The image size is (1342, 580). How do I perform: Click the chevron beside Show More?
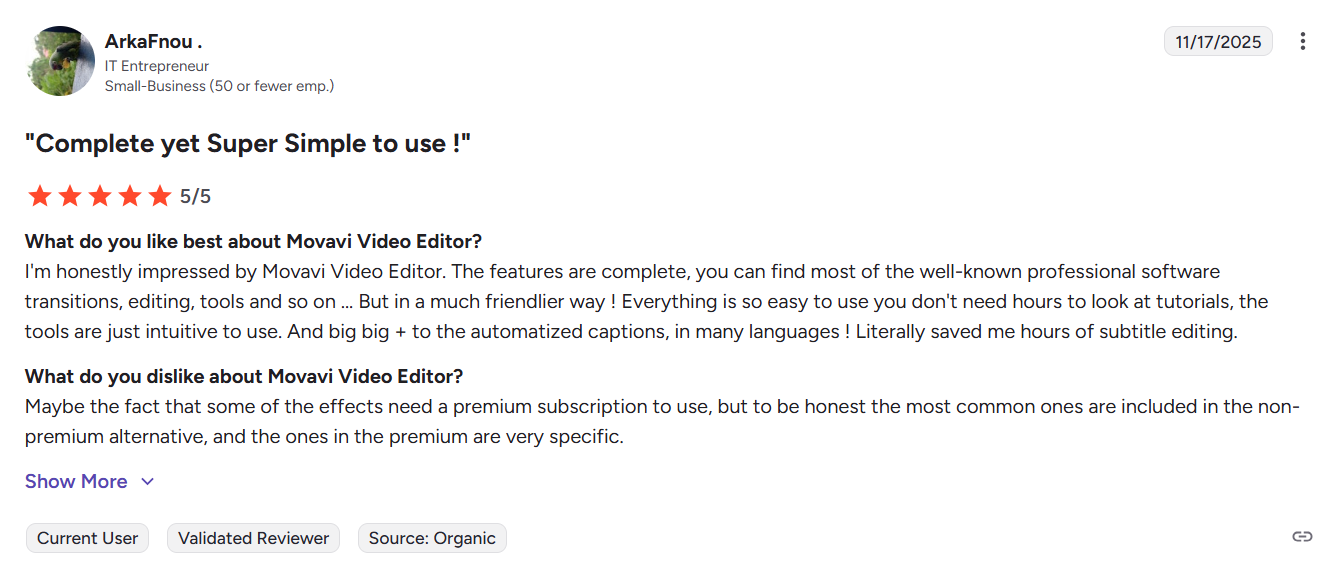tap(148, 482)
